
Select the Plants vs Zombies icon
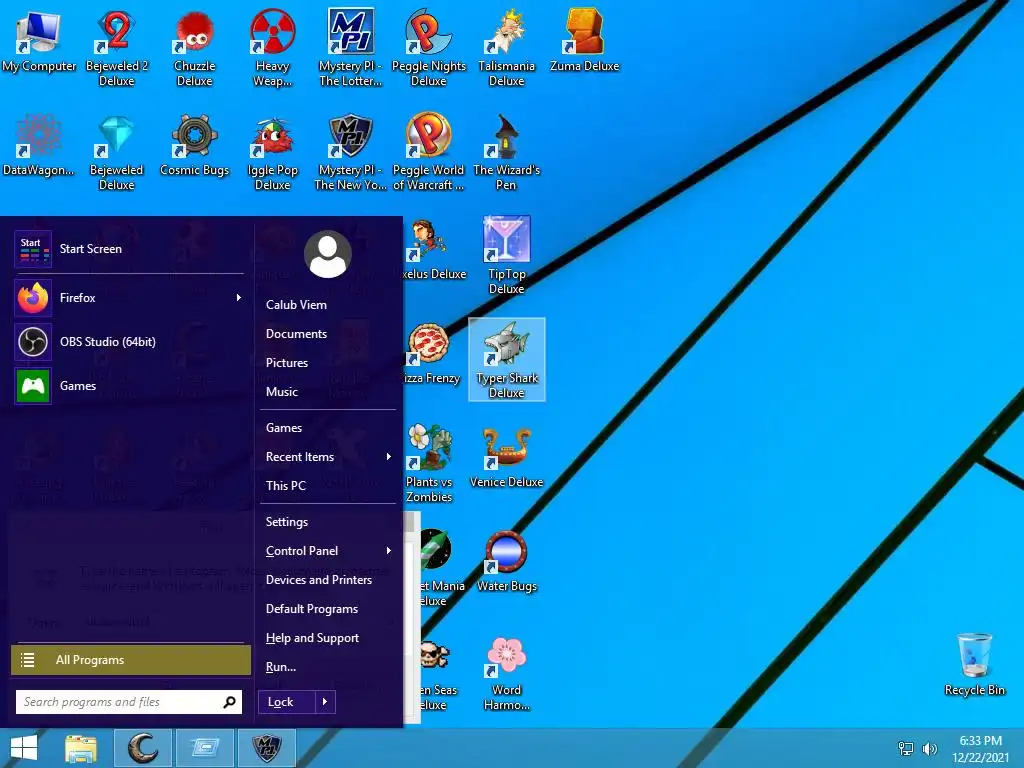click(x=429, y=463)
